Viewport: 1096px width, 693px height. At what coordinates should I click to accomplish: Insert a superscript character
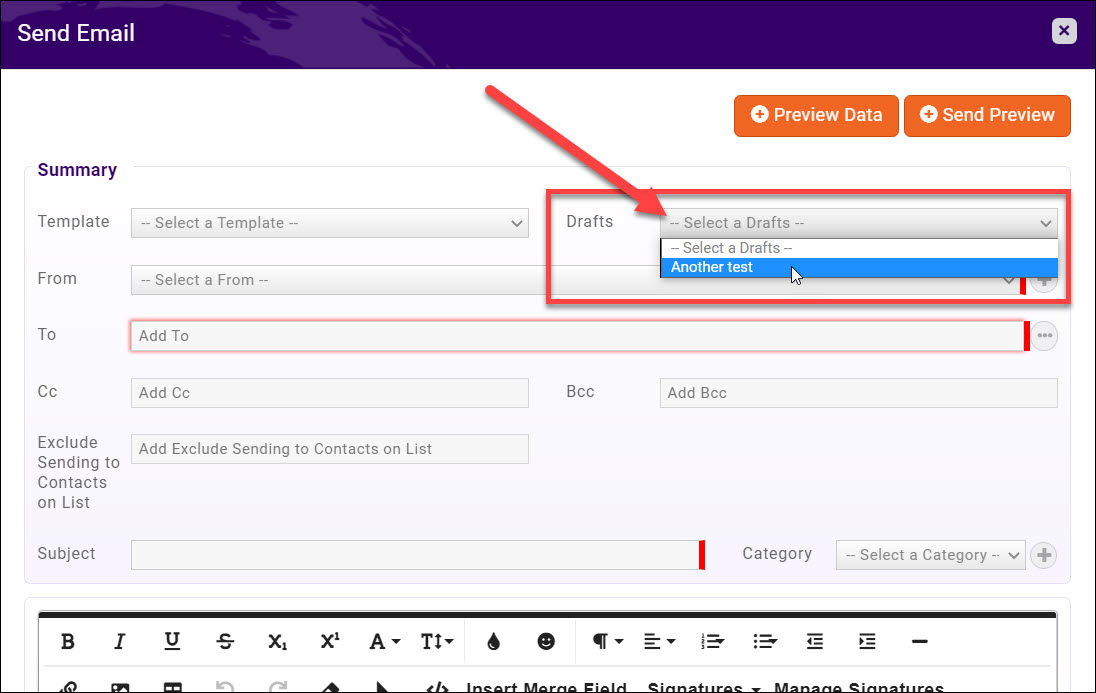point(329,641)
